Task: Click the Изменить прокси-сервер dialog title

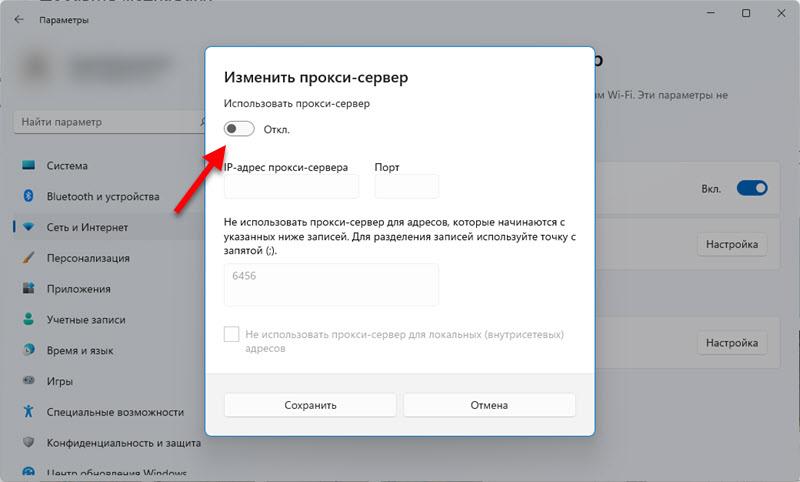Action: [x=316, y=78]
